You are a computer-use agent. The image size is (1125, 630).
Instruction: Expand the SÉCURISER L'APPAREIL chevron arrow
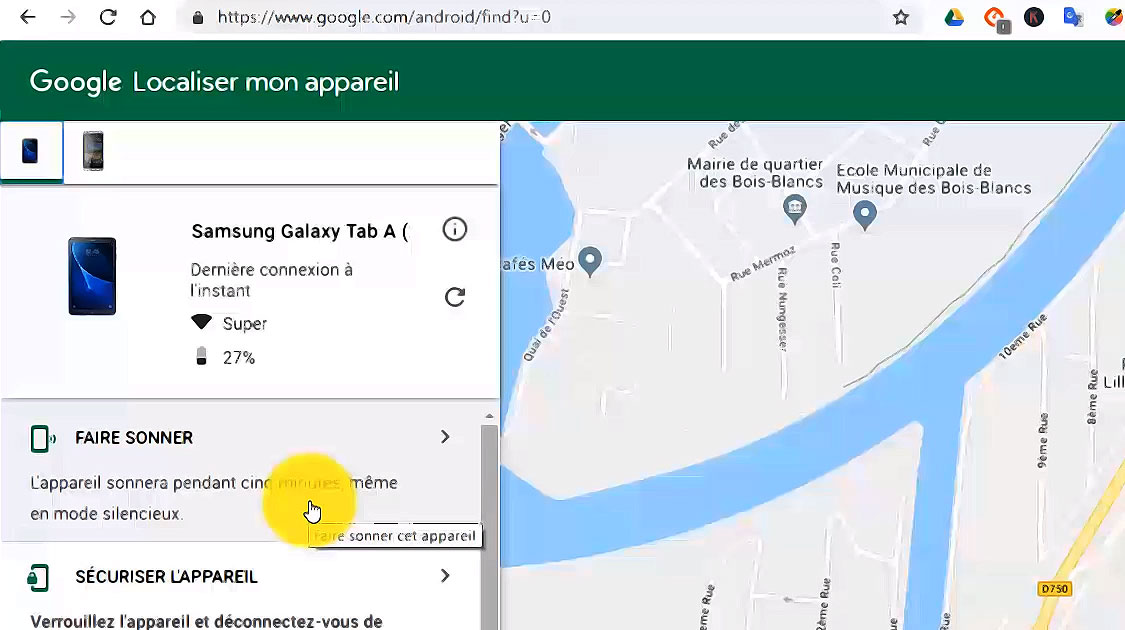point(445,575)
